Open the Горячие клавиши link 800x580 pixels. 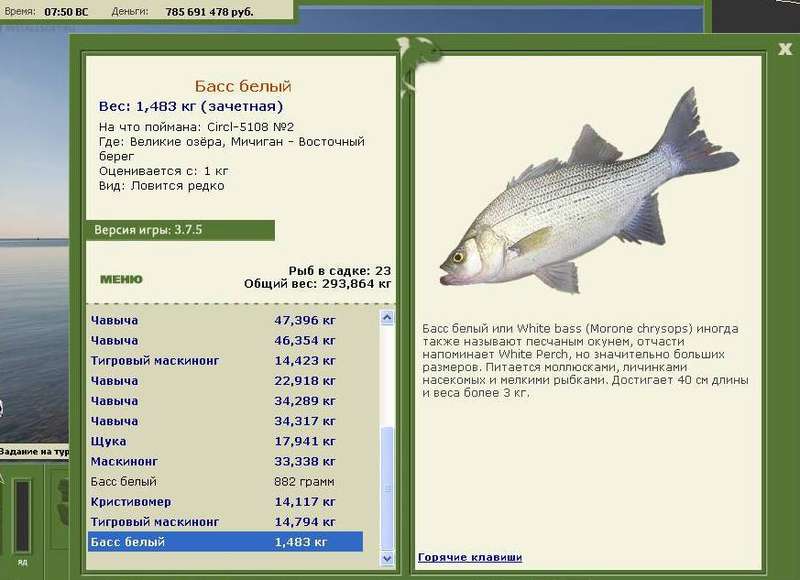(470, 557)
